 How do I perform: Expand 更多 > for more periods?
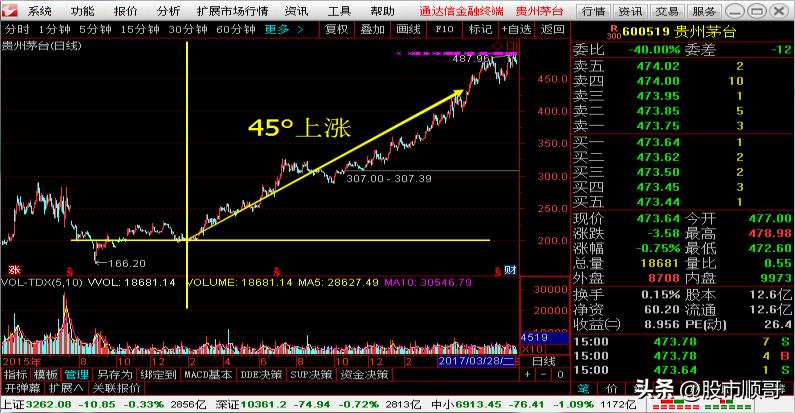[x=284, y=29]
